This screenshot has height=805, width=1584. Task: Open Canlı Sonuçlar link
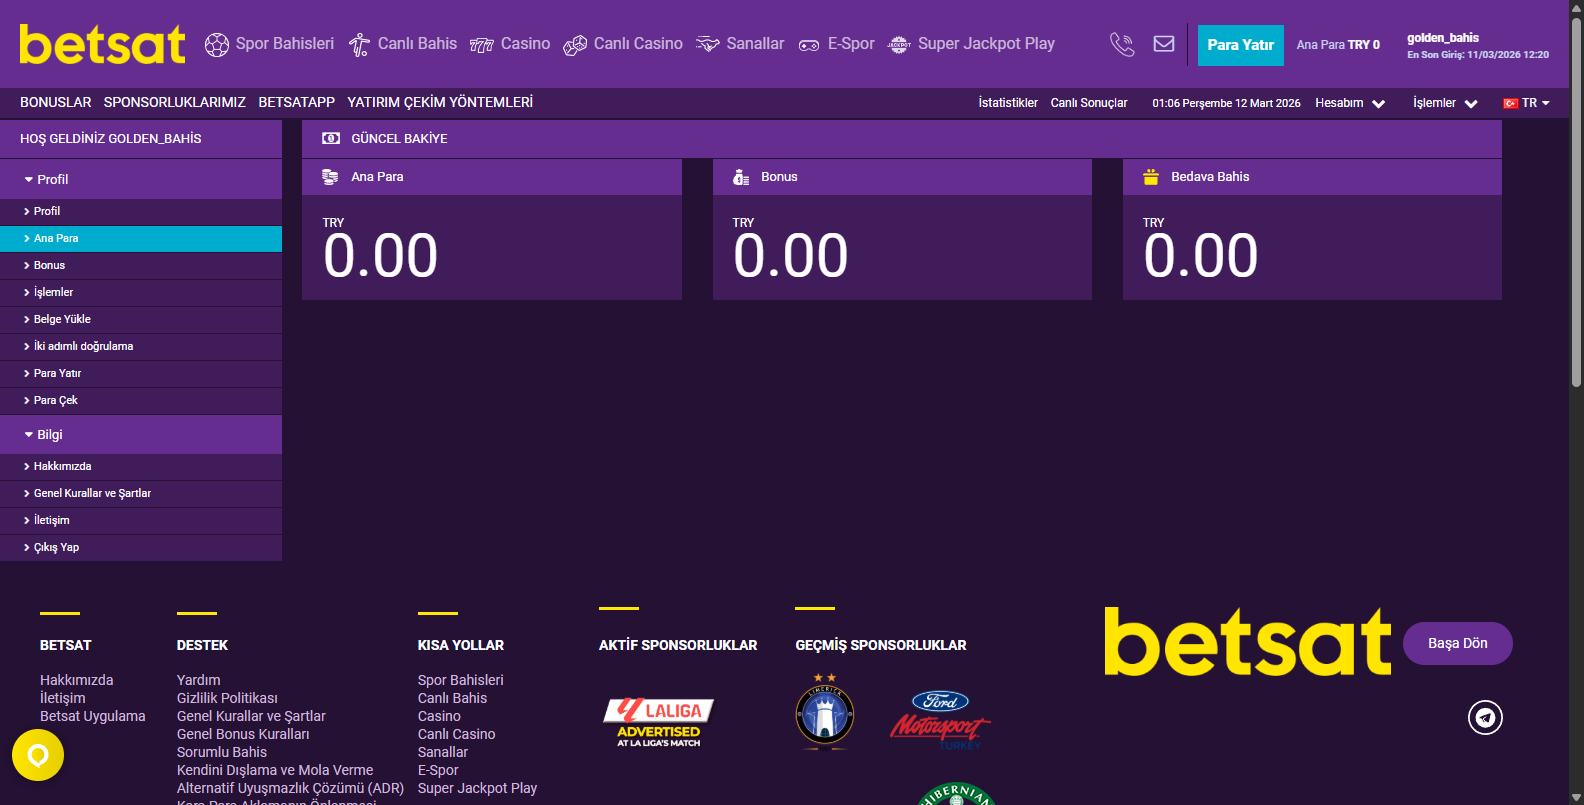[x=1089, y=103]
